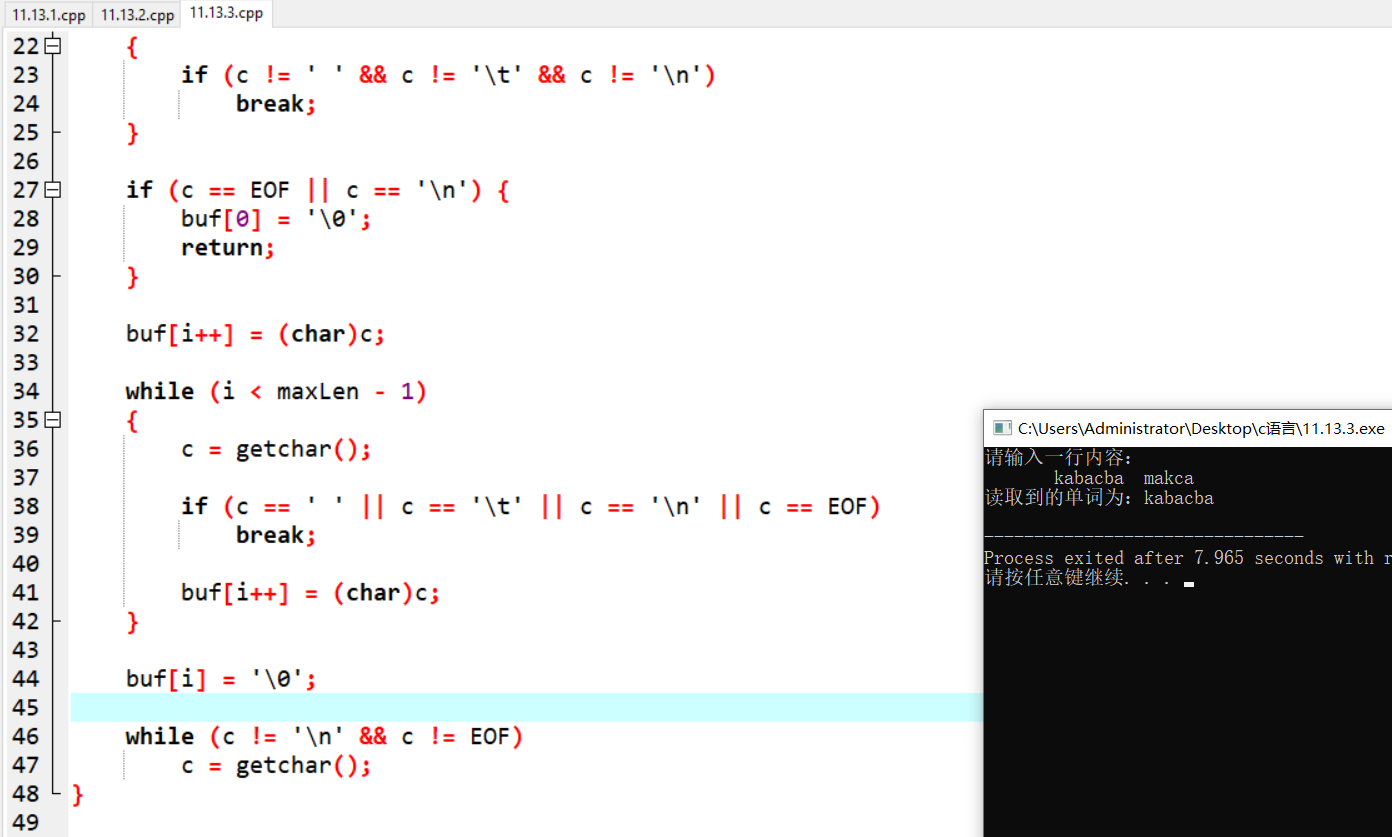1392x837 pixels.
Task: Collapse the if-block fold at line 27
Action: click(53, 190)
